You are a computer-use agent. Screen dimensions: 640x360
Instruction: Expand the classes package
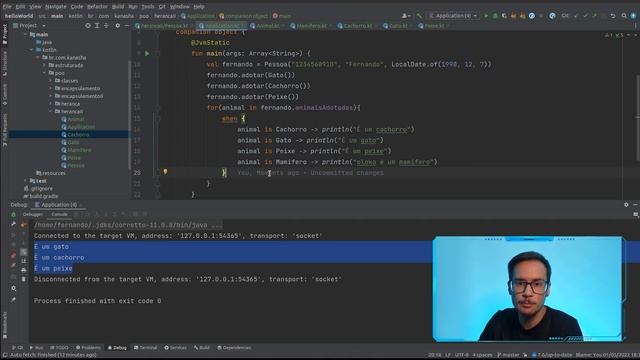coord(51,81)
